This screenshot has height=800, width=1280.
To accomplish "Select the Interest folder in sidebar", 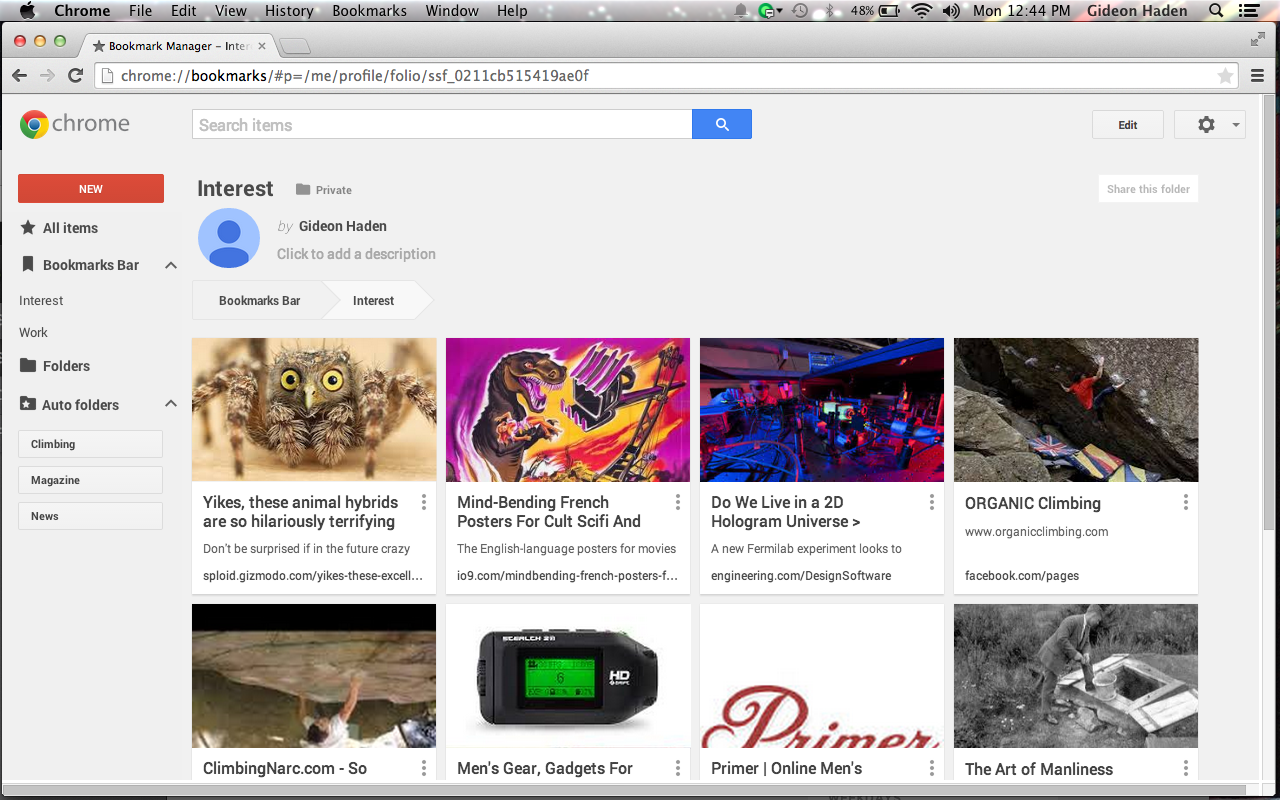I will tap(41, 300).
